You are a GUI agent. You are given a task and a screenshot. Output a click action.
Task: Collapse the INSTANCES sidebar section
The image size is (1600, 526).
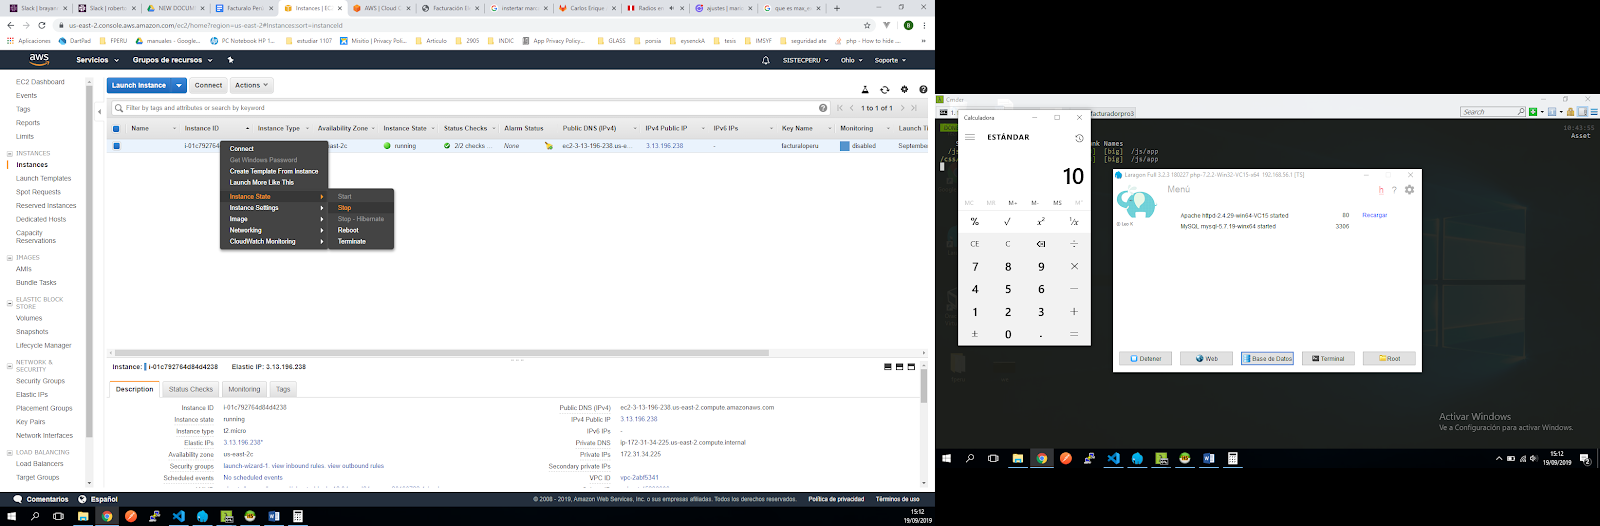tap(10, 153)
